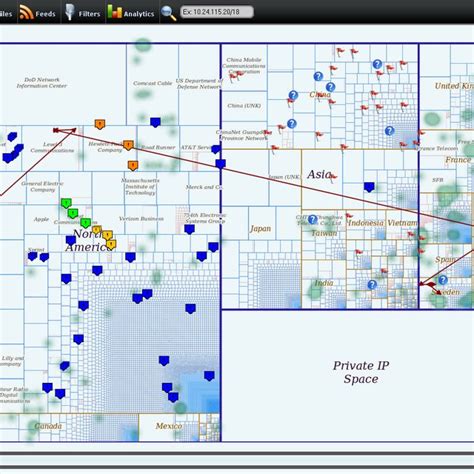Select the Mexico region label
This screenshot has width=474, height=474.
click(169, 426)
